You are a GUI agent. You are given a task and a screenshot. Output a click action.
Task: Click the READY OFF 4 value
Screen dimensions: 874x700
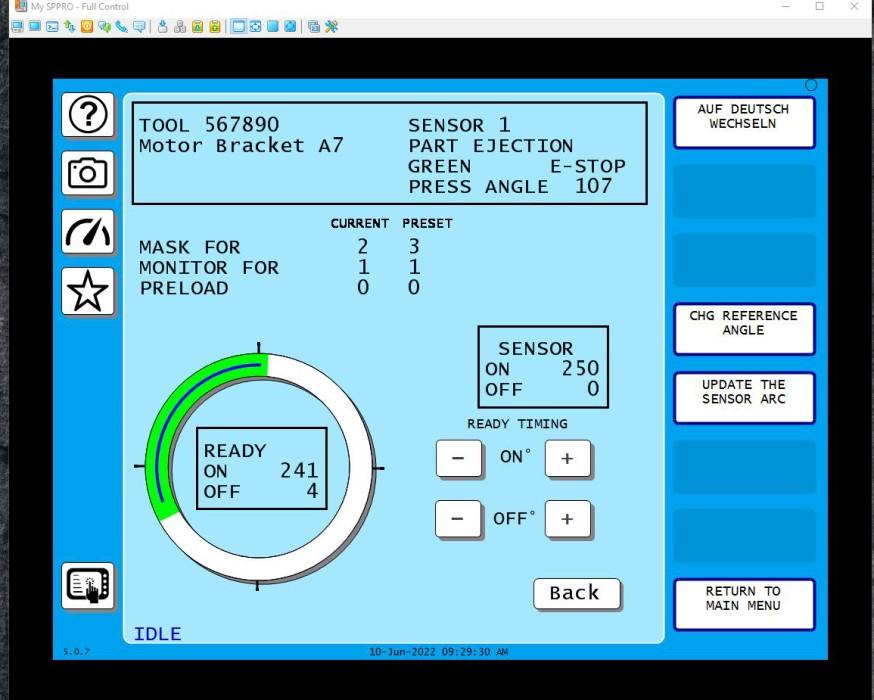(312, 492)
